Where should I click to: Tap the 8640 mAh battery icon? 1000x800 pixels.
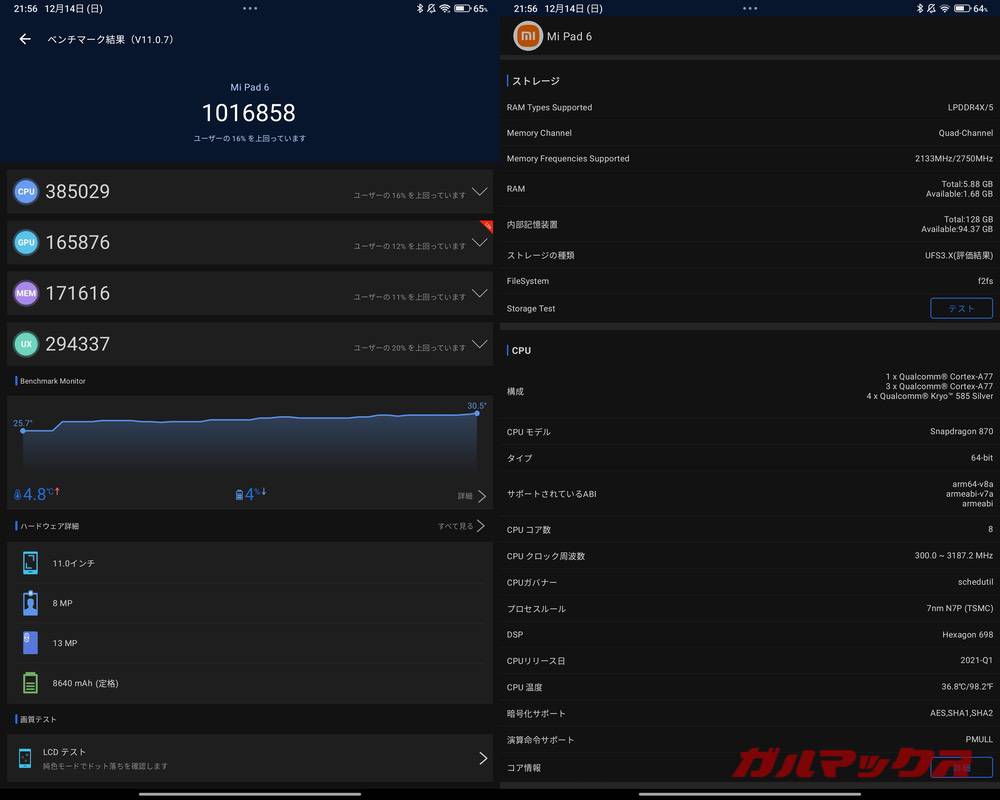point(30,683)
